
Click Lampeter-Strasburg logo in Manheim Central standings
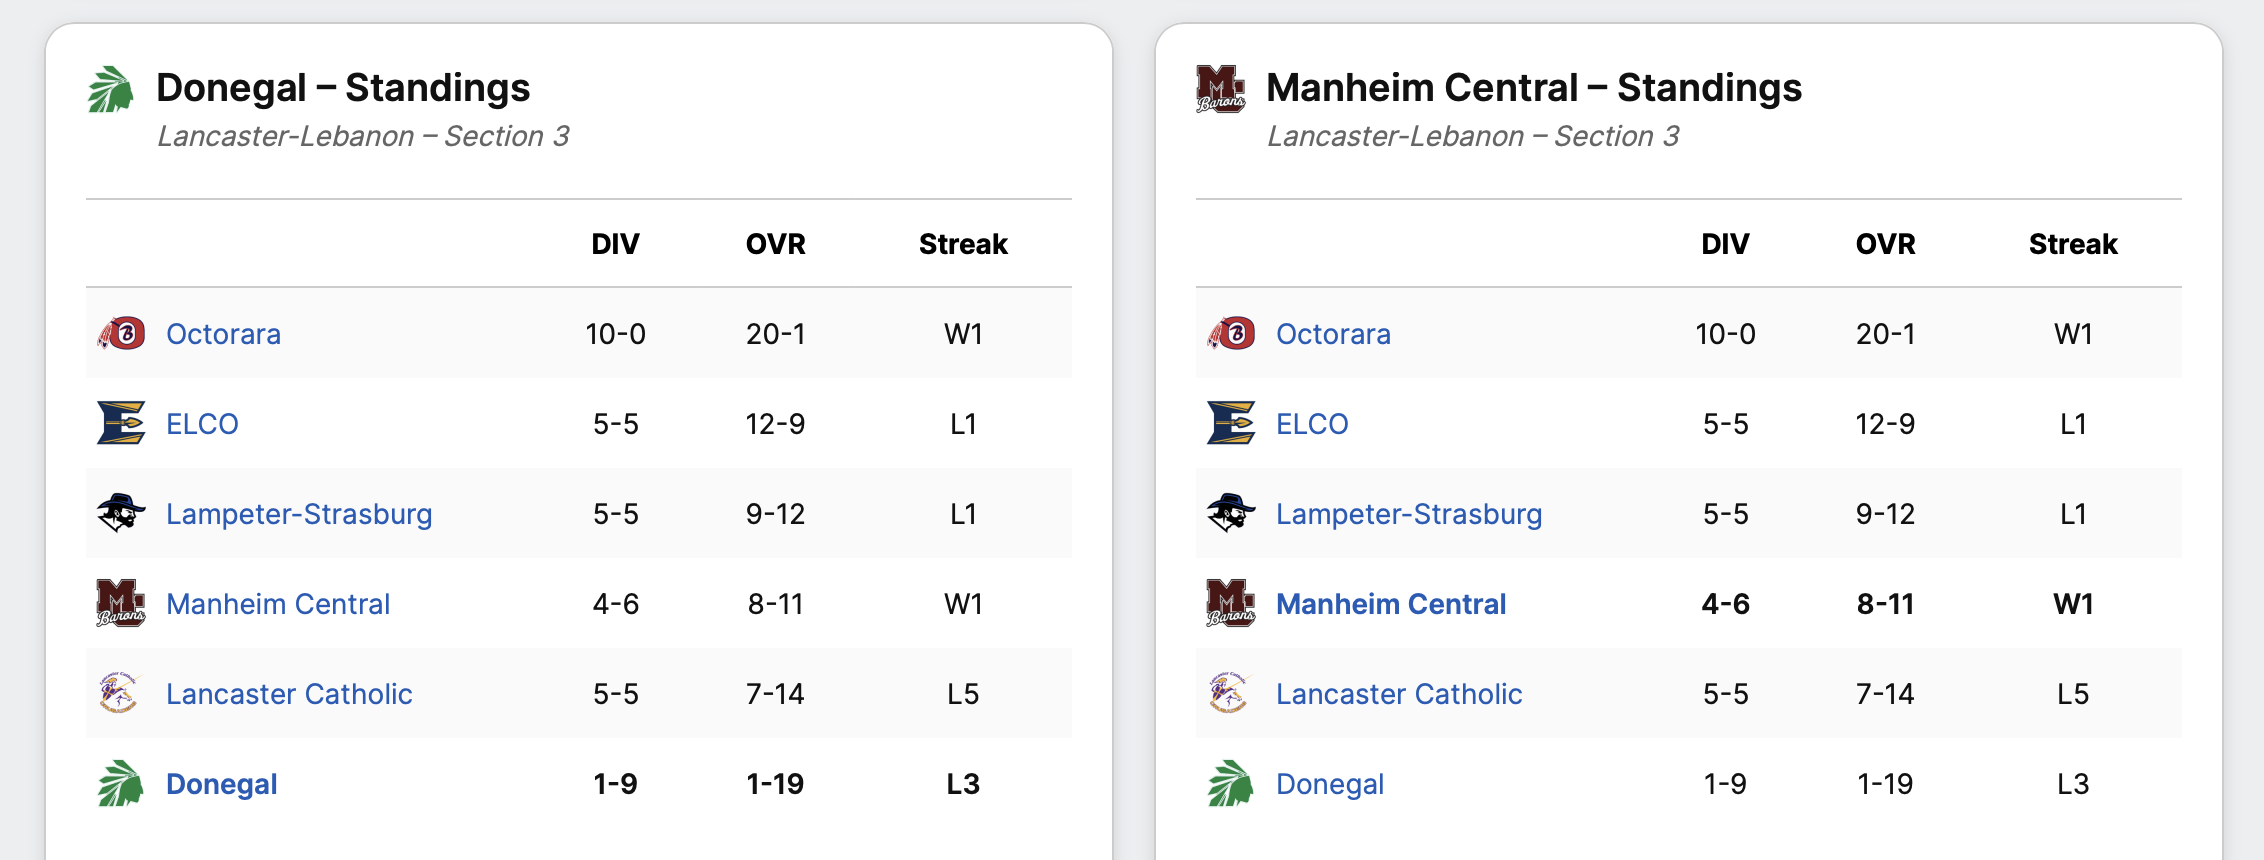pos(1231,513)
